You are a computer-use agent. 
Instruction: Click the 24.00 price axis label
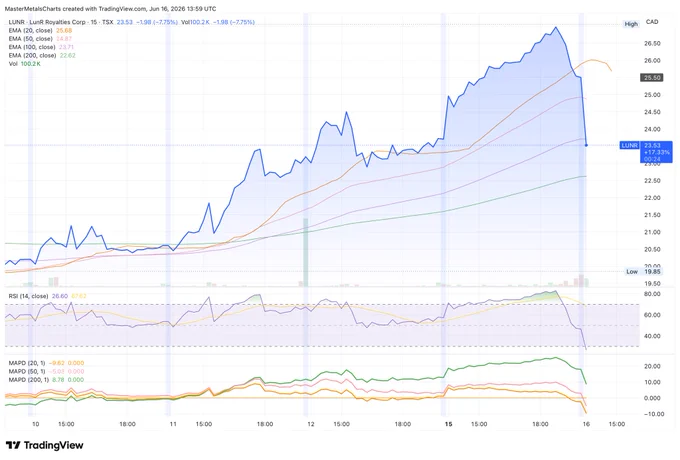652,129
